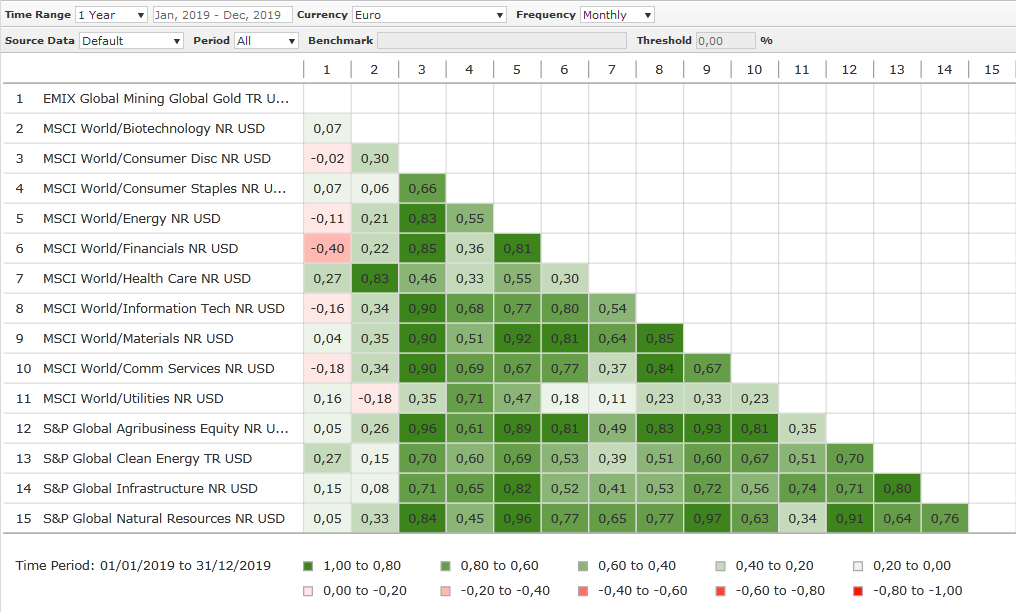The height and width of the screenshot is (612, 1016).
Task: Expand the Currency Euro dropdown
Action: click(429, 15)
